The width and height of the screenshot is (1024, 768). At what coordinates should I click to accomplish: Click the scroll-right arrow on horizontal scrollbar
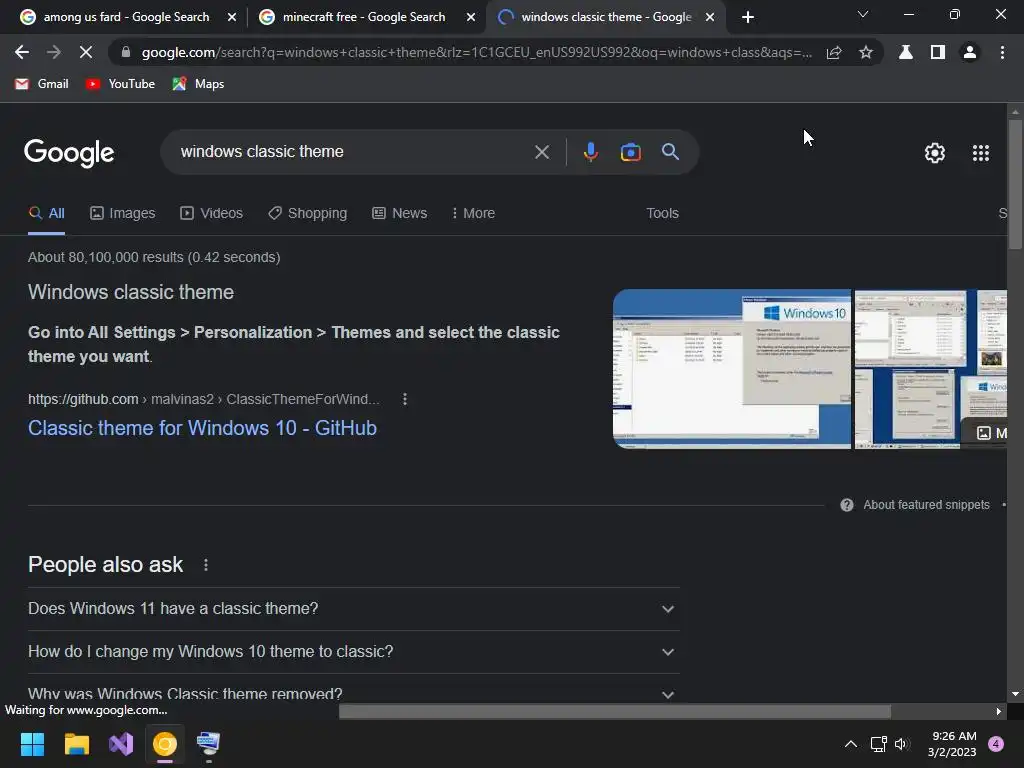(x=999, y=711)
